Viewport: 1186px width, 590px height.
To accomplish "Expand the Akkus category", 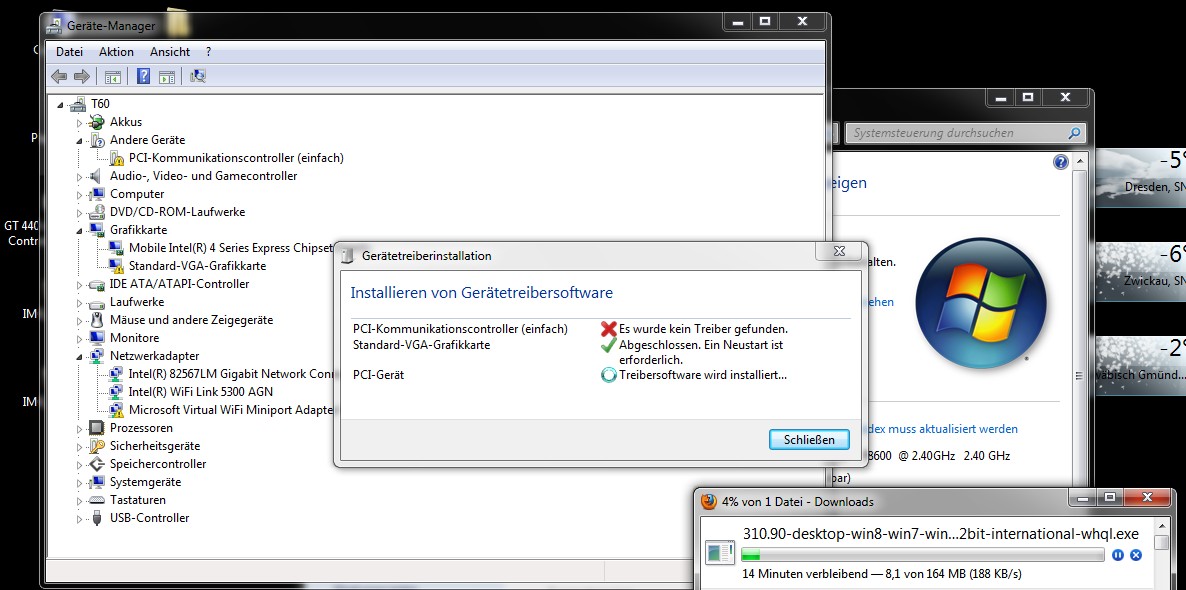I will tap(79, 123).
